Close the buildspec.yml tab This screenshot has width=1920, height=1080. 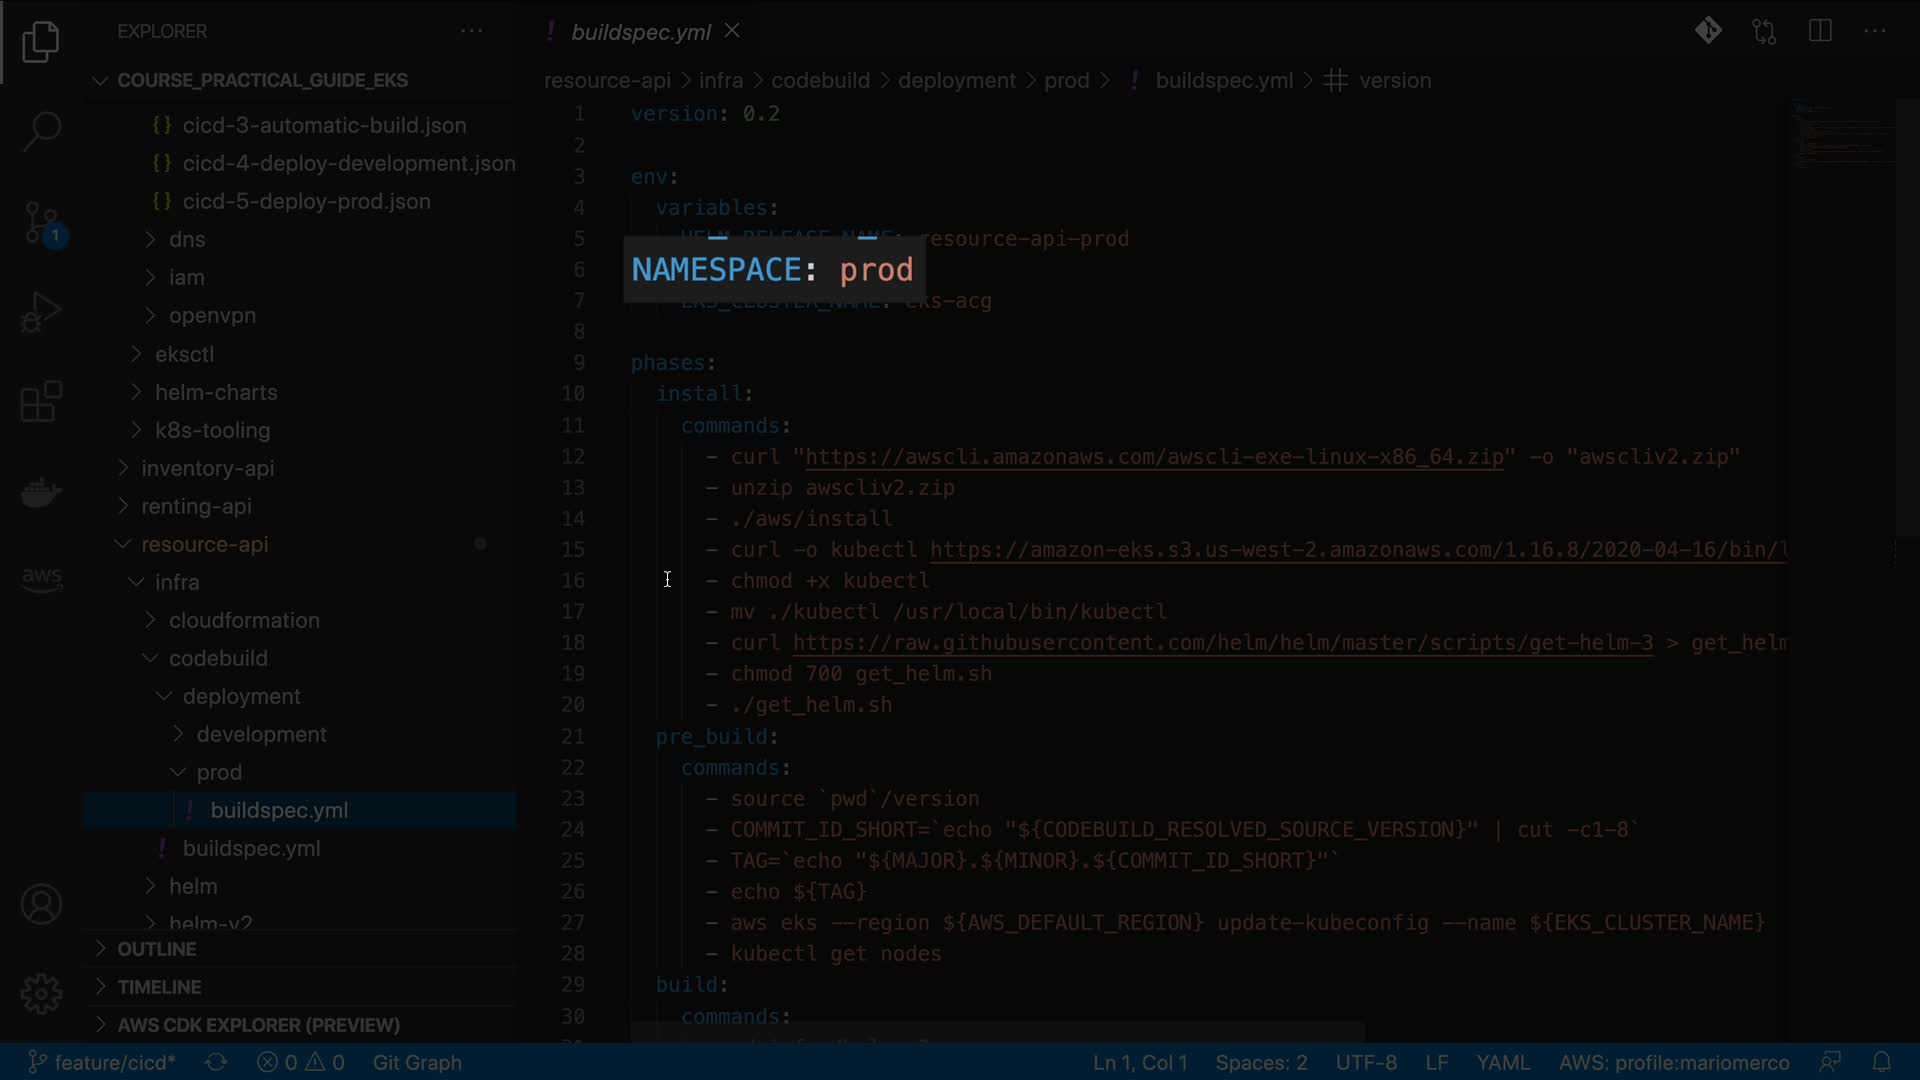coord(732,31)
